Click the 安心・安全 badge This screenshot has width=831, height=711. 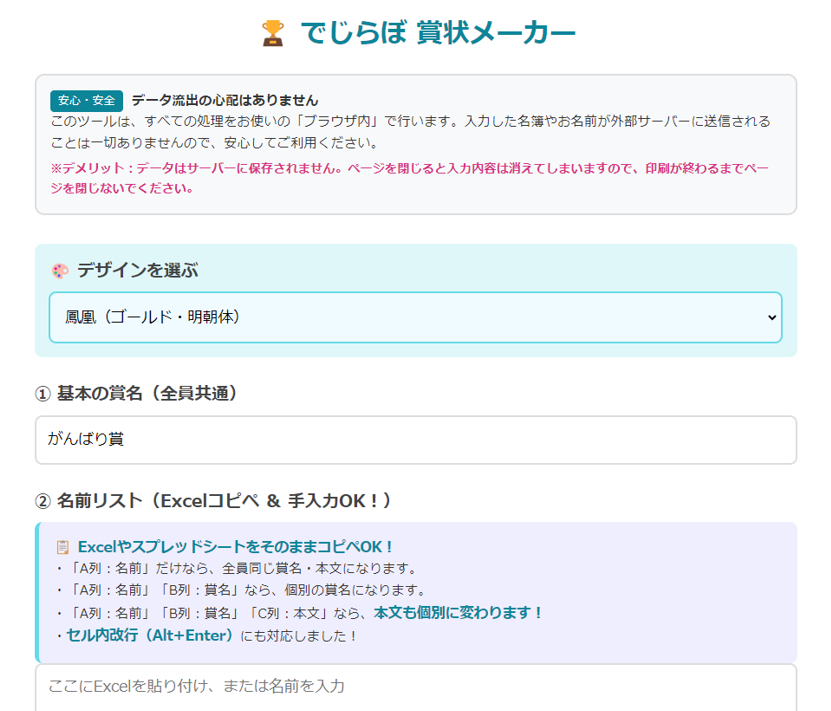86,100
